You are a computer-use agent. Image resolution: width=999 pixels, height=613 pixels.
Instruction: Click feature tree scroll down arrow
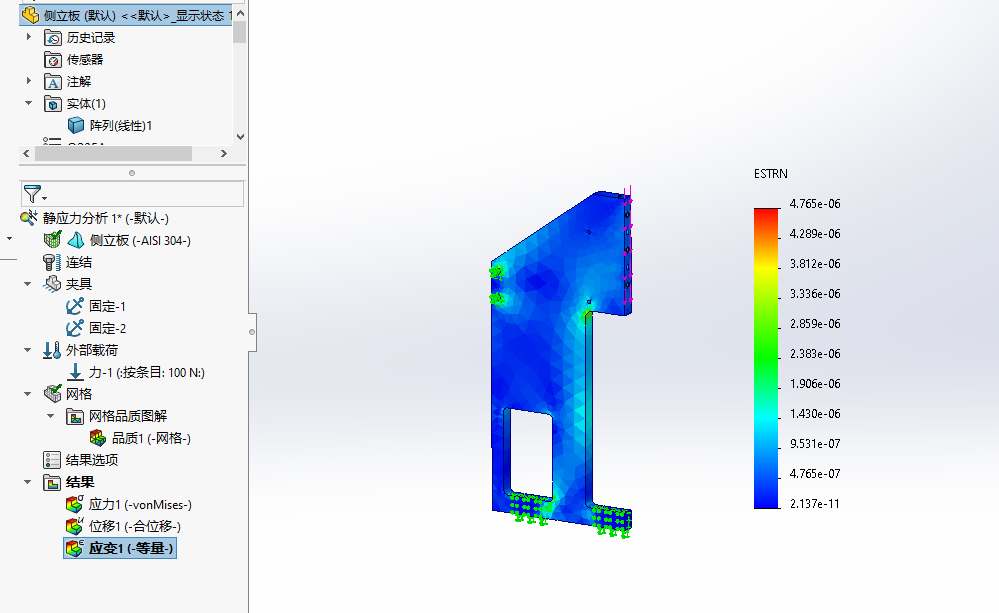[x=240, y=136]
